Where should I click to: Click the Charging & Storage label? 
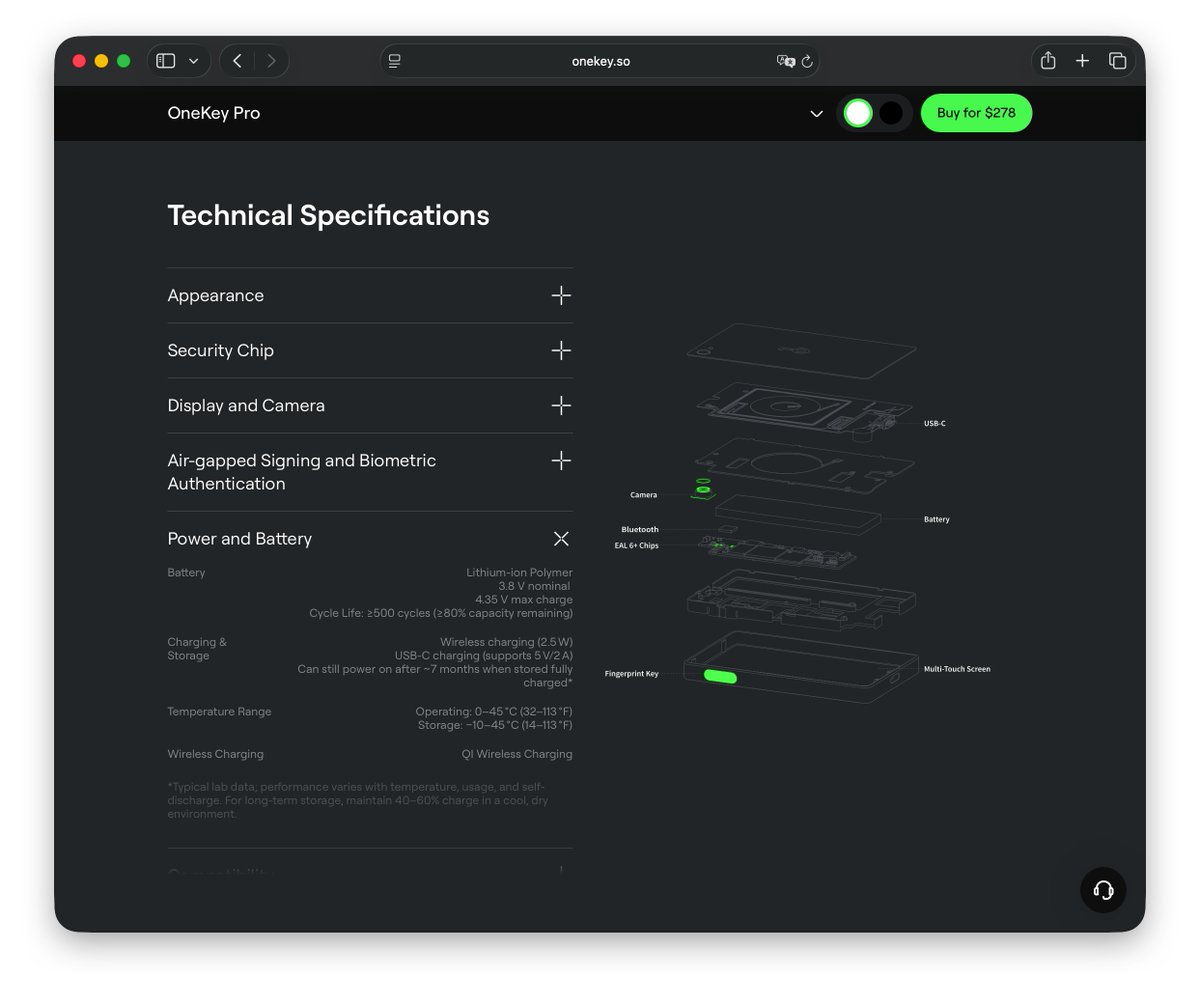(x=197, y=649)
